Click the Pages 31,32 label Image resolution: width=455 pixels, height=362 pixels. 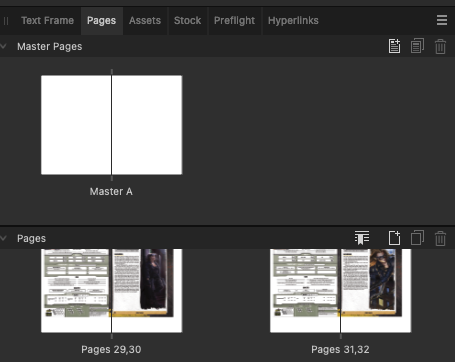340,349
